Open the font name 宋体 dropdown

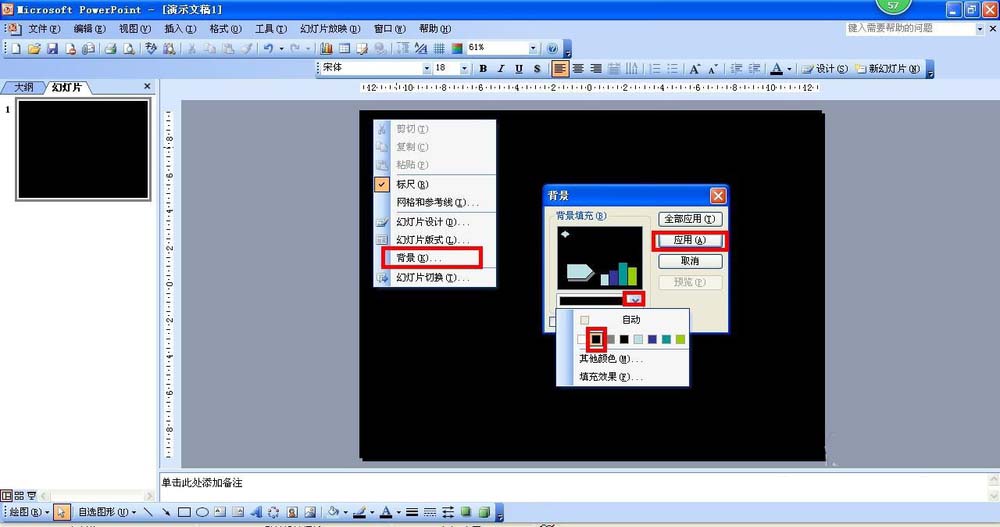427,68
